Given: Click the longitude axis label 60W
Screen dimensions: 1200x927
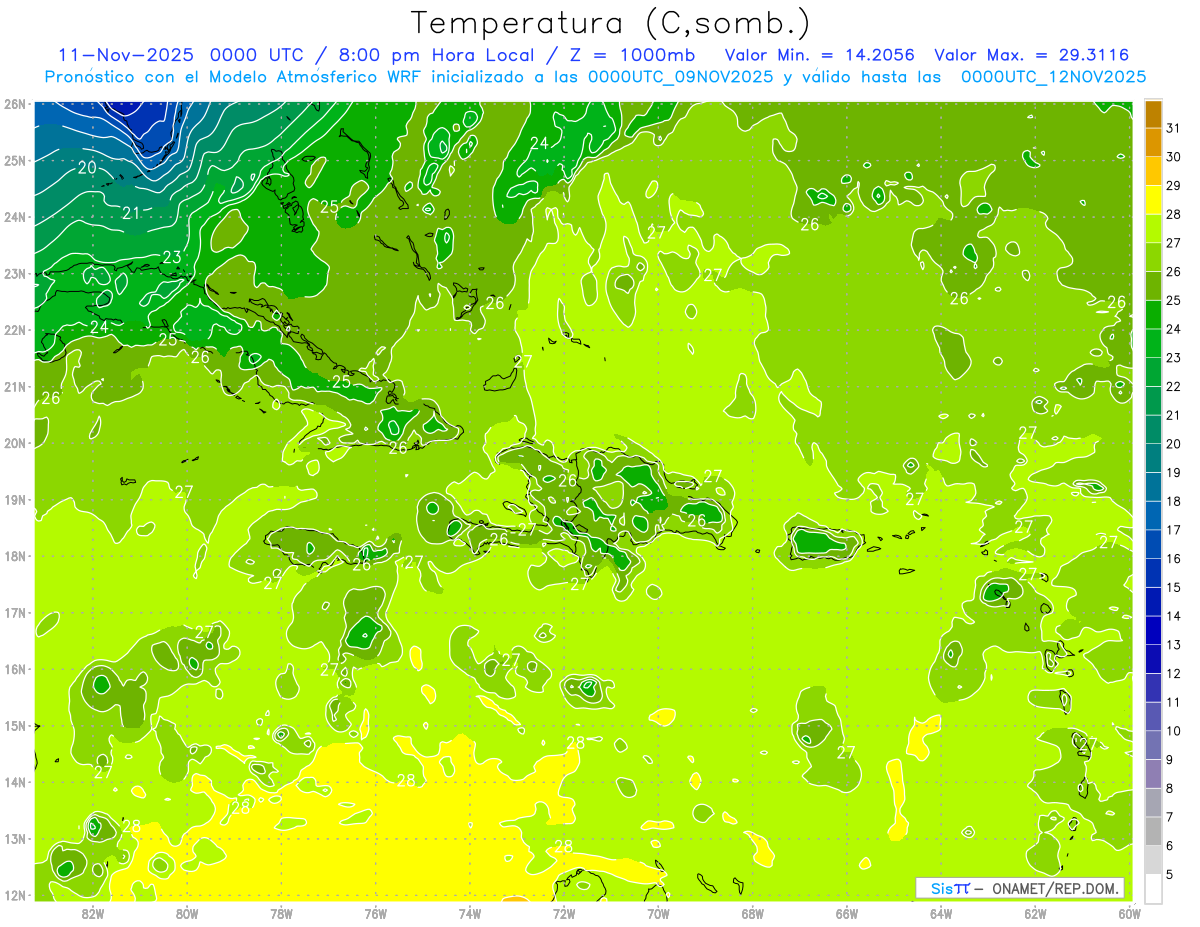Looking at the screenshot, I should (1130, 913).
